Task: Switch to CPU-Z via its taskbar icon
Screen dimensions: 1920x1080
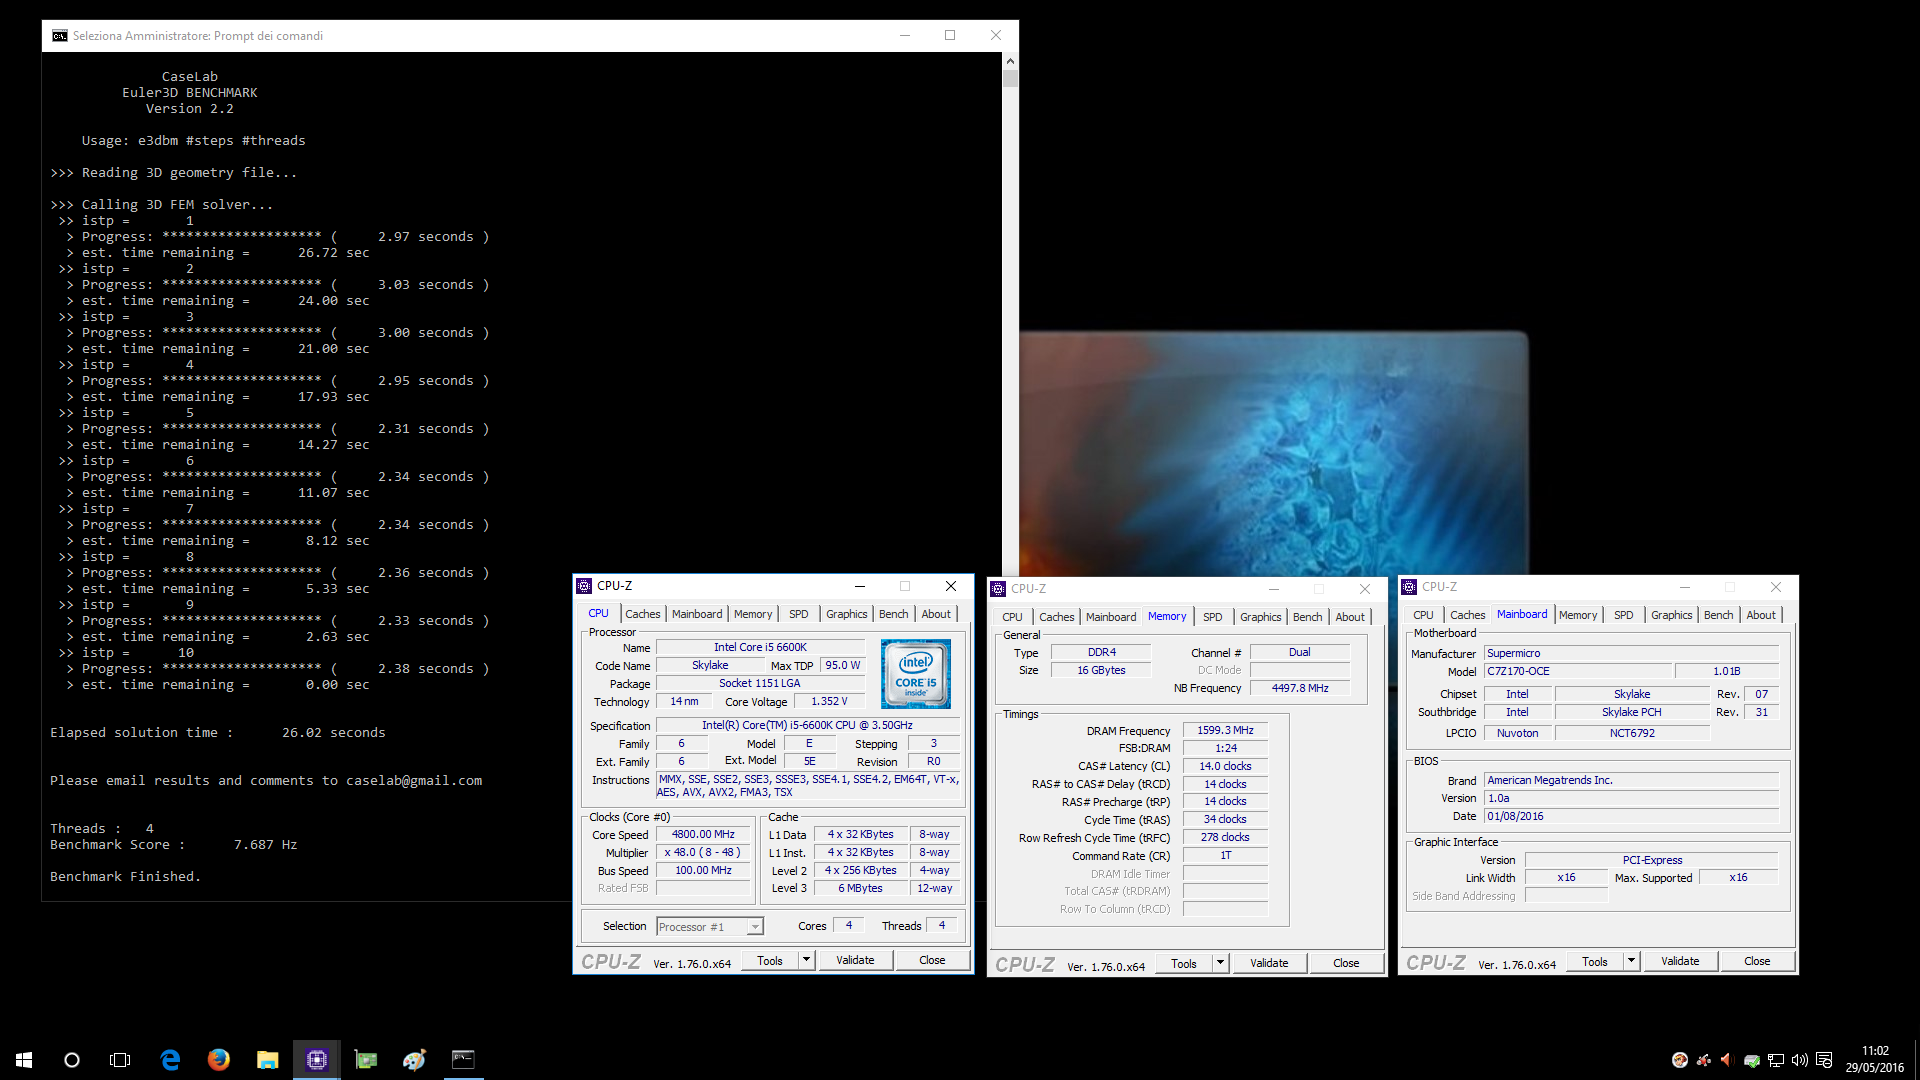Action: tap(316, 1060)
